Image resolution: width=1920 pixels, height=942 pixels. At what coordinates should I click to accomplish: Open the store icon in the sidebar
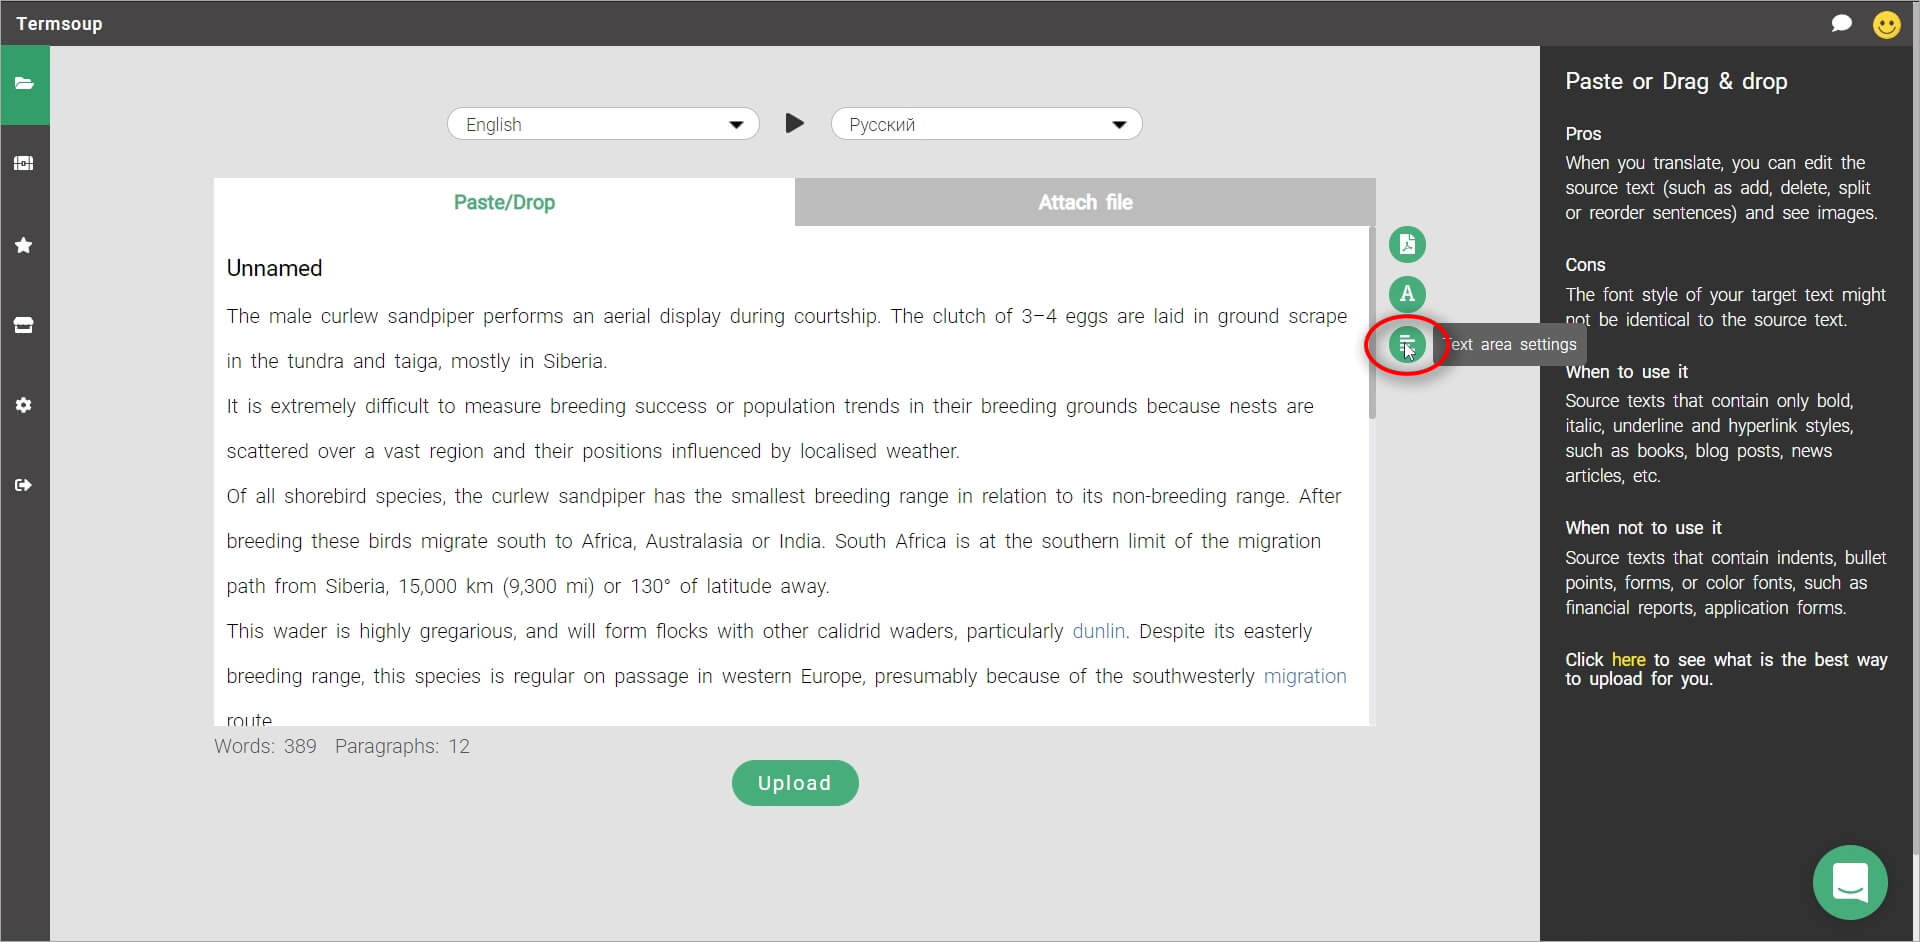[x=24, y=325]
